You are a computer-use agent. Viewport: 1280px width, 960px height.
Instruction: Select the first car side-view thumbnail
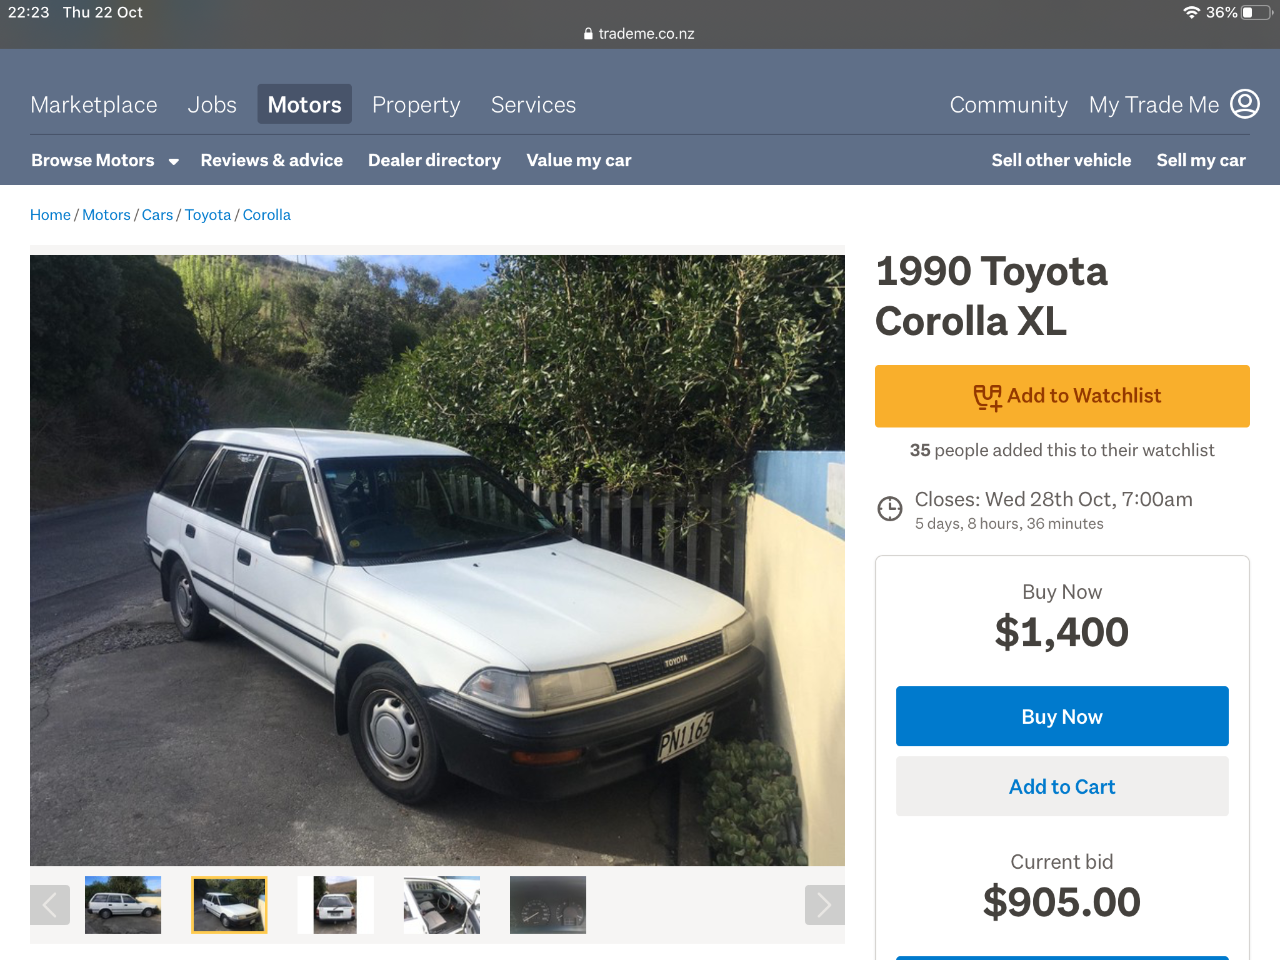pyautogui.click(x=123, y=905)
